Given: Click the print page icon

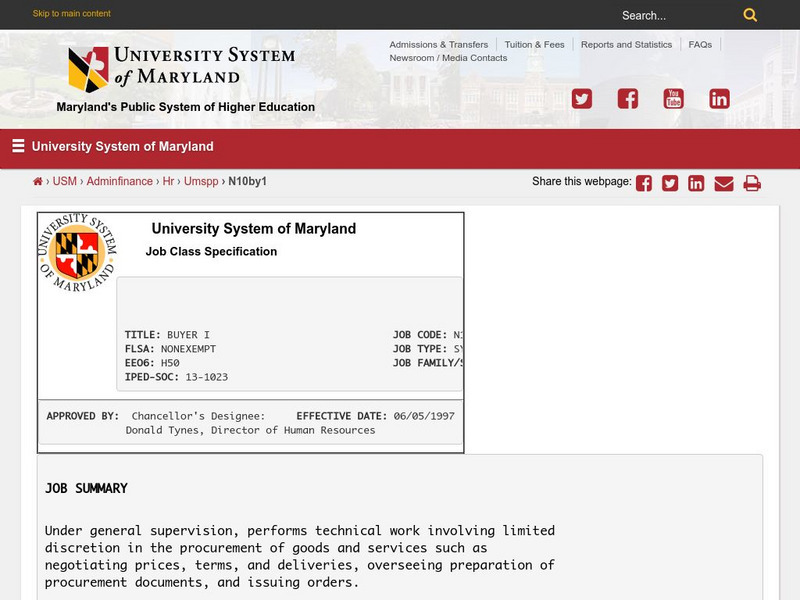Looking at the screenshot, I should (752, 183).
